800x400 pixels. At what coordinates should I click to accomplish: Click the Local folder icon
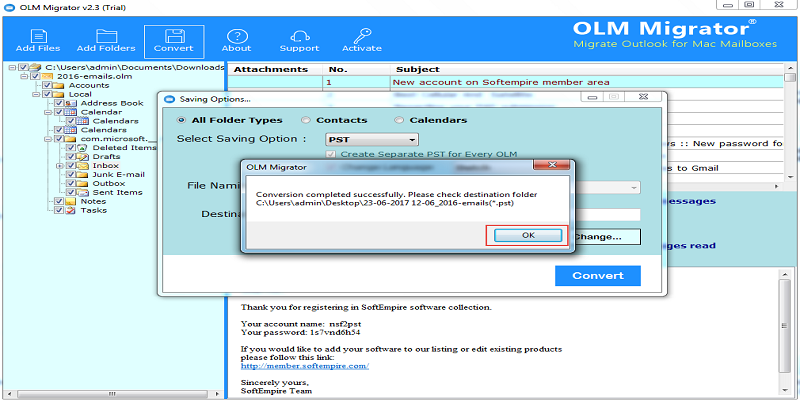click(60, 94)
